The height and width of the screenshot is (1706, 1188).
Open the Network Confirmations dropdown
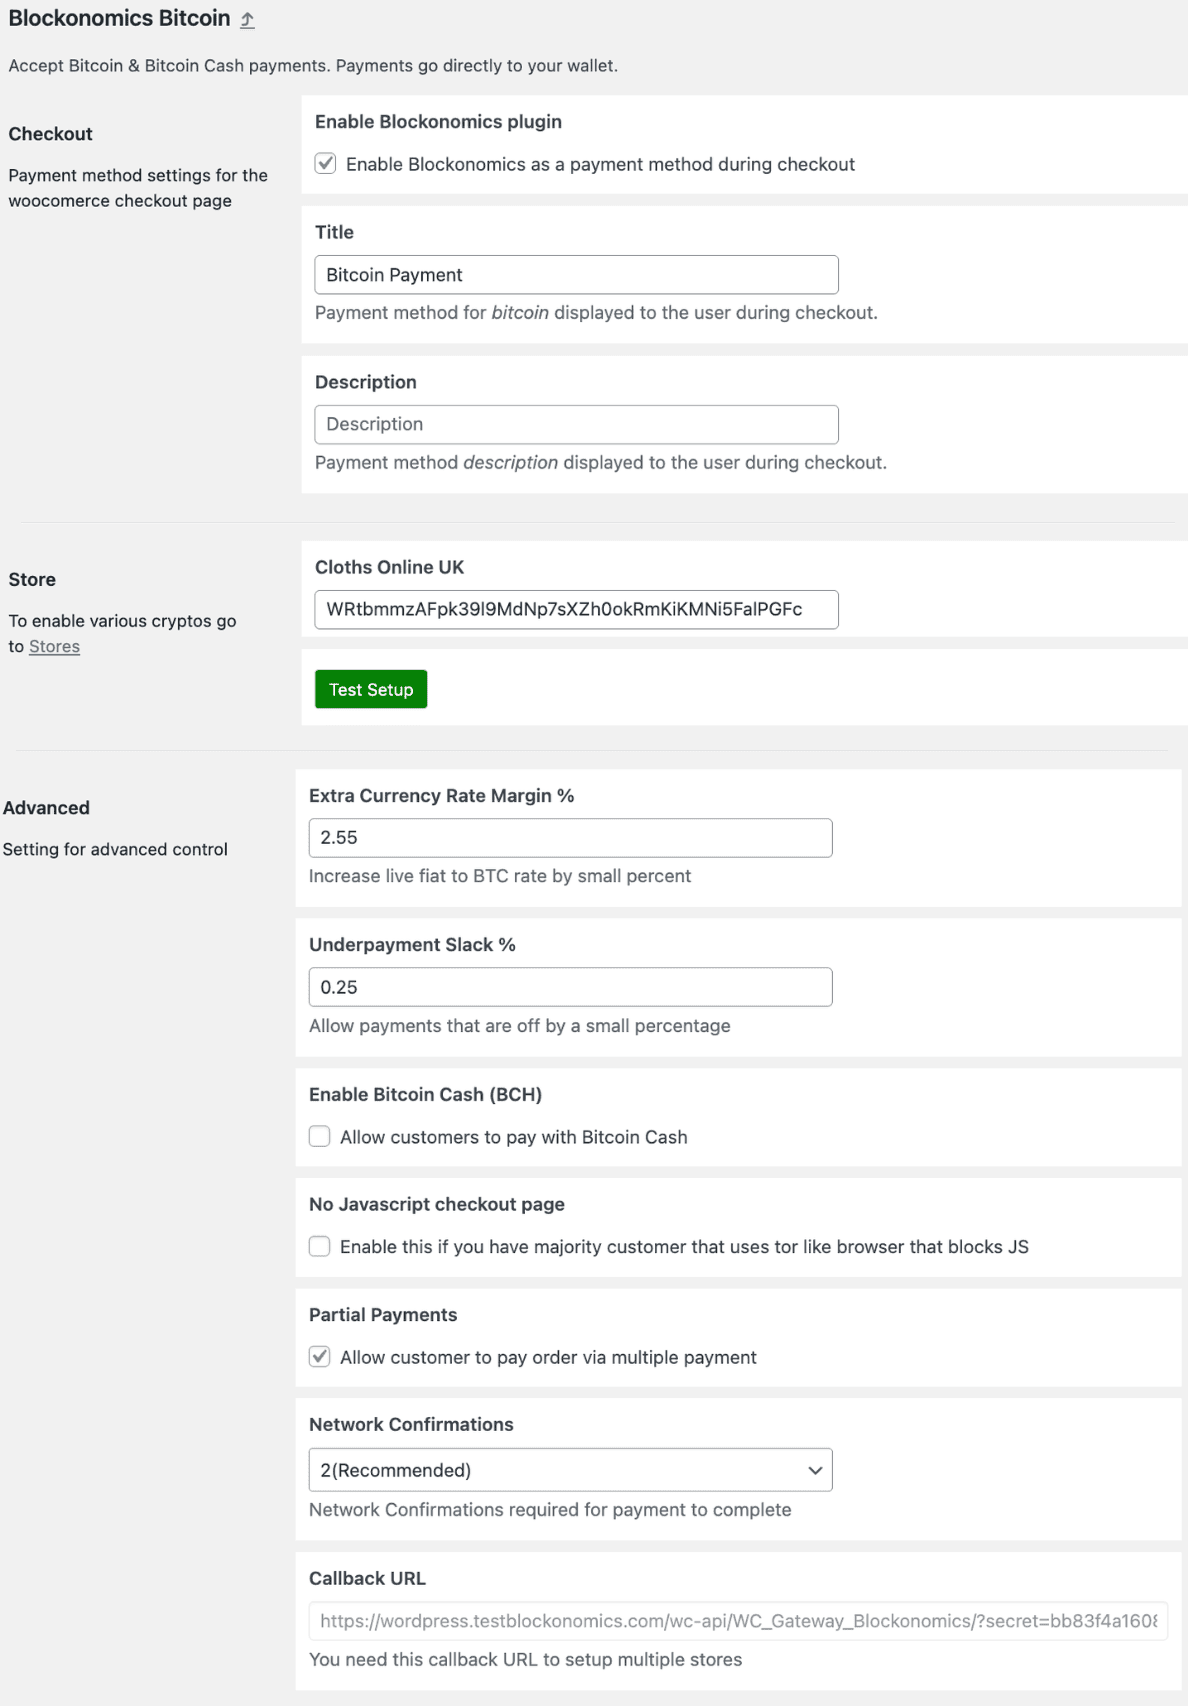point(570,1470)
